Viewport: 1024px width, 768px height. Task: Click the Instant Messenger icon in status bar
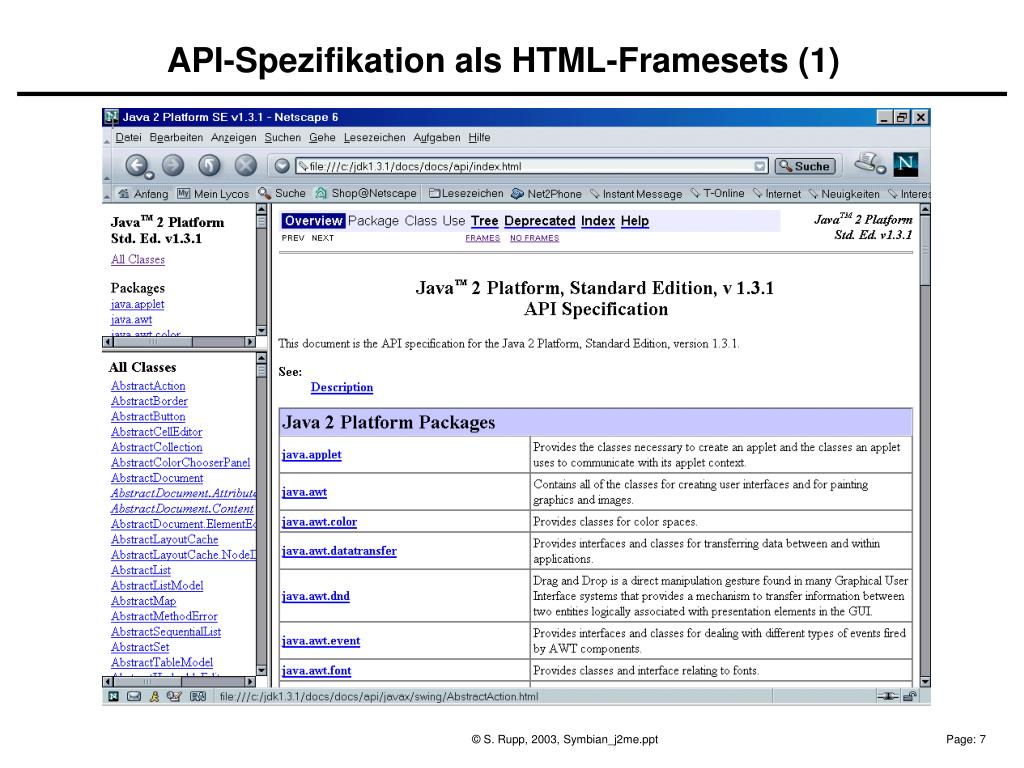click(154, 697)
